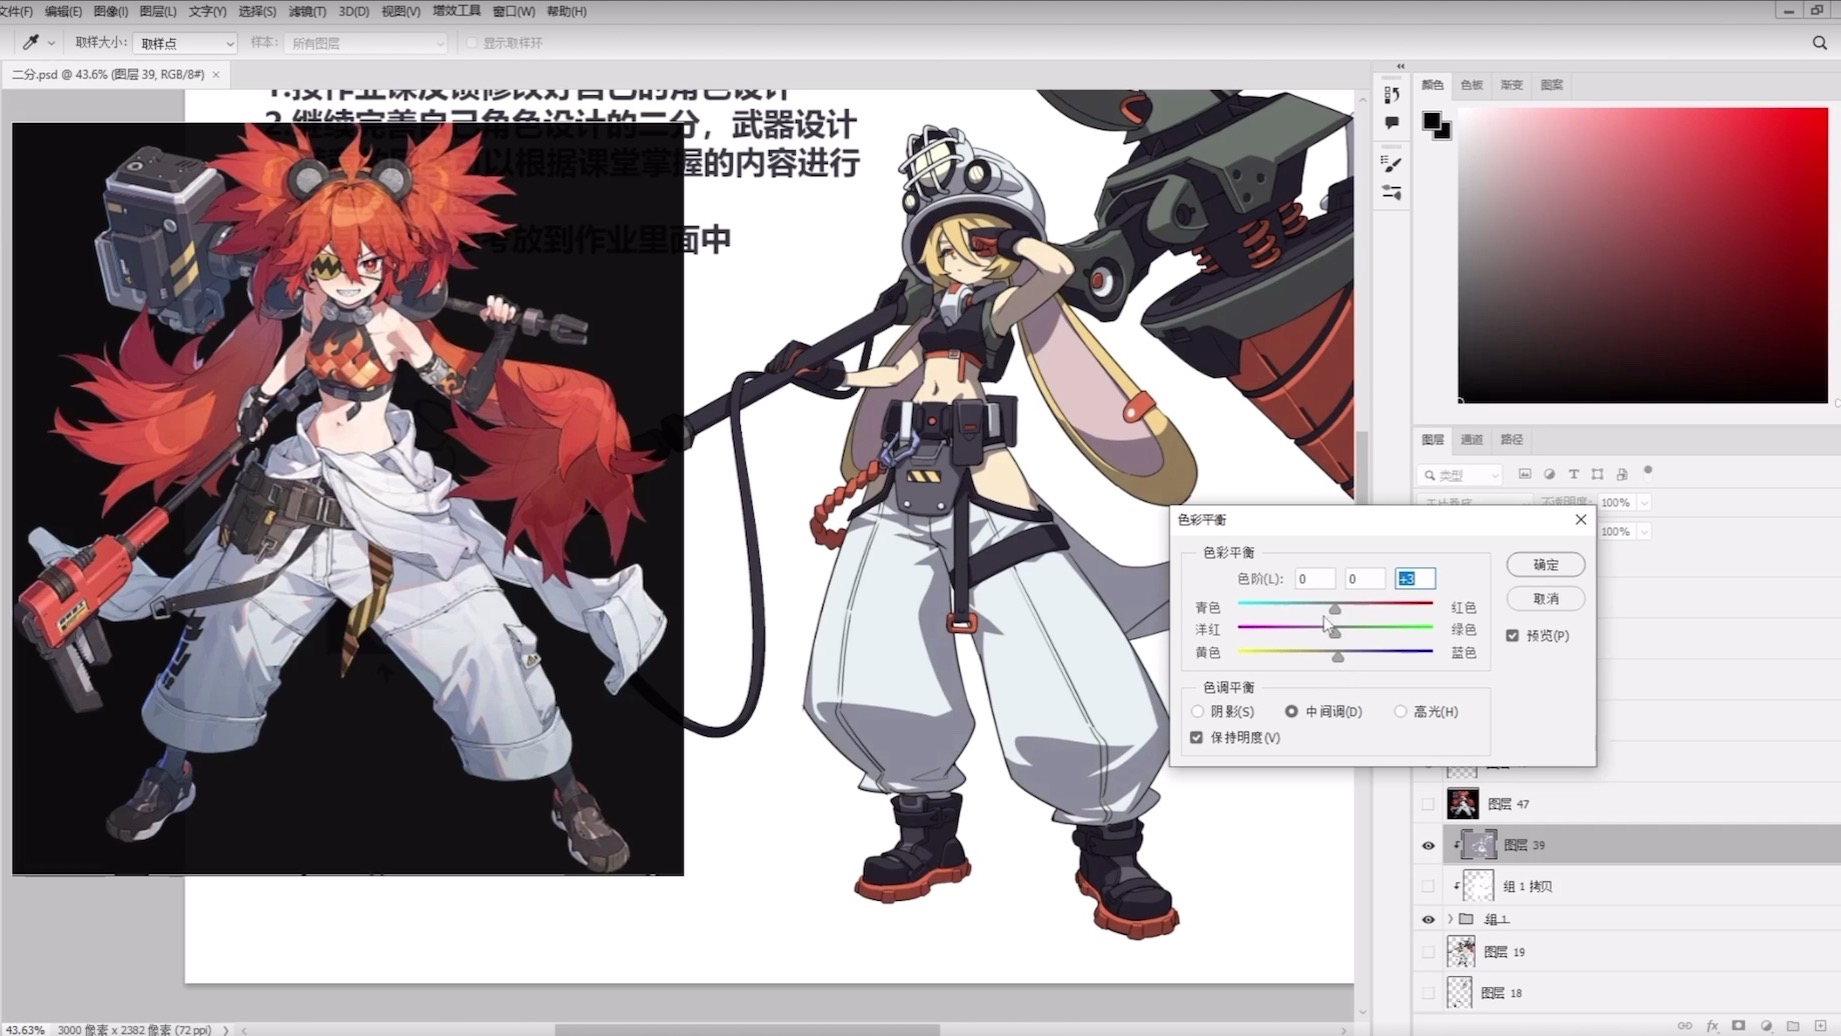Switch to the 图案 tab

point(1551,85)
